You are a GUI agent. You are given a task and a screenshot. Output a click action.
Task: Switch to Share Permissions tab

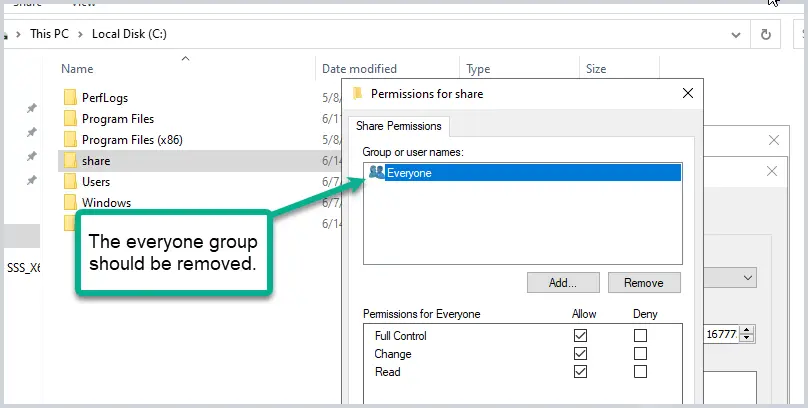(399, 126)
